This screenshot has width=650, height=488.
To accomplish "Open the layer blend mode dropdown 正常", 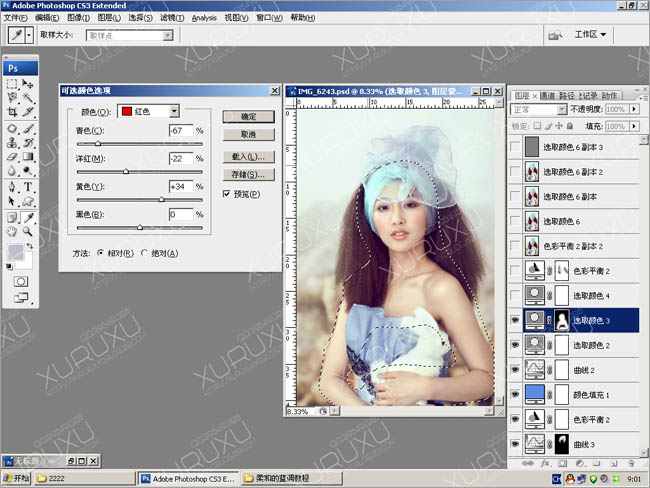I will pyautogui.click(x=539, y=109).
